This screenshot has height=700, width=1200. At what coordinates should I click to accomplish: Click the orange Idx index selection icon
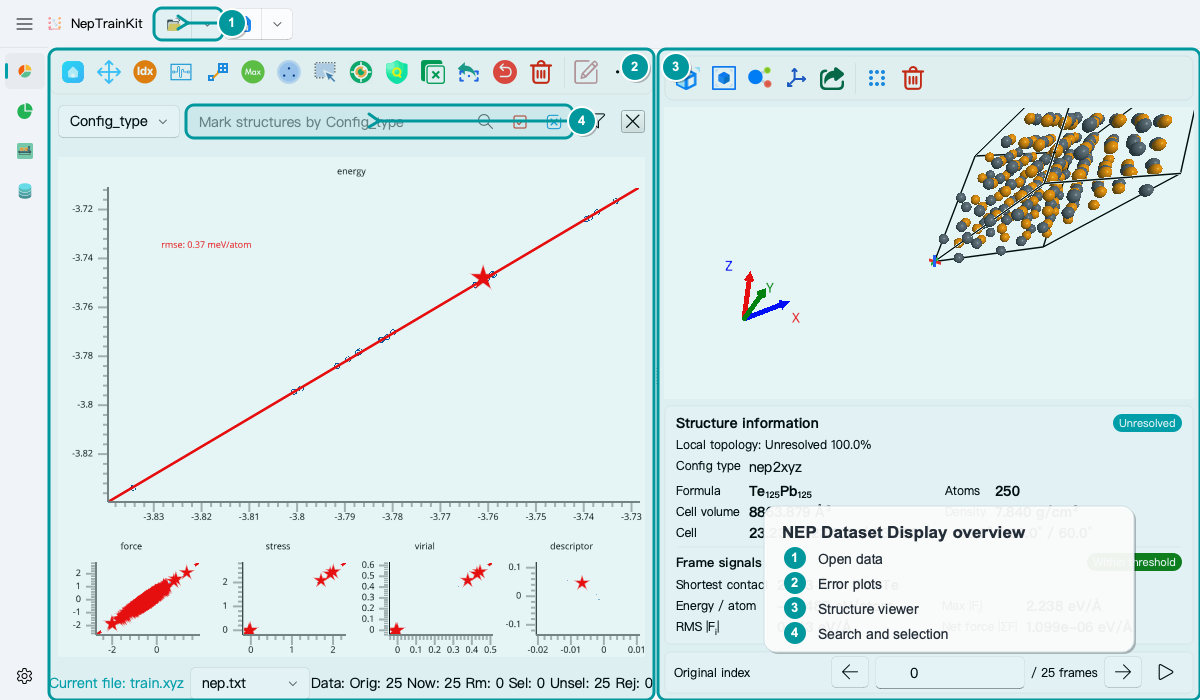[x=145, y=72]
